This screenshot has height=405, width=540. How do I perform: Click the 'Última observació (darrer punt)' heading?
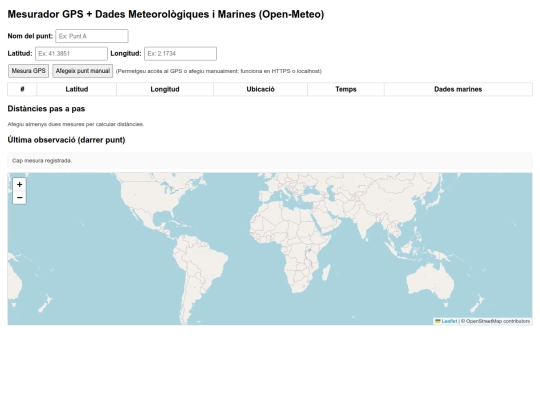(66, 140)
